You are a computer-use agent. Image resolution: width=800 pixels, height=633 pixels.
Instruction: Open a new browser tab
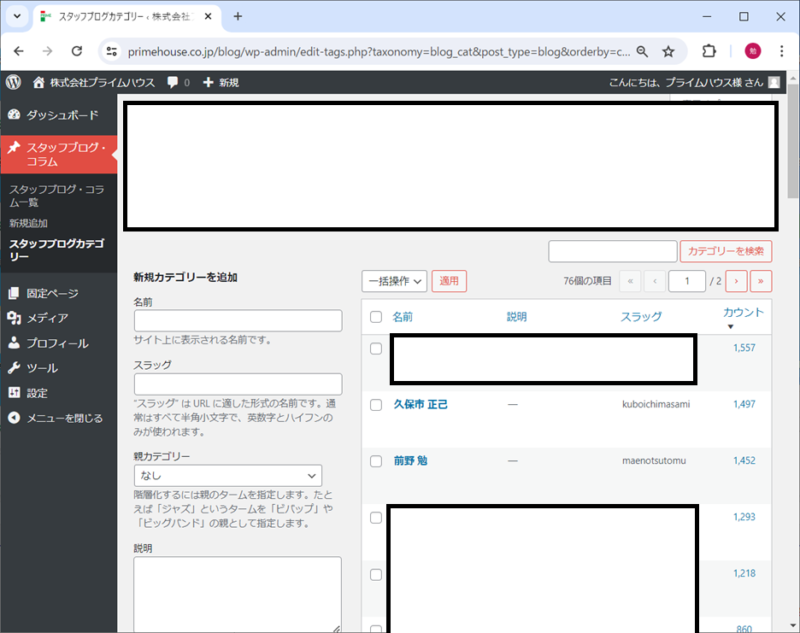pyautogui.click(x=238, y=16)
